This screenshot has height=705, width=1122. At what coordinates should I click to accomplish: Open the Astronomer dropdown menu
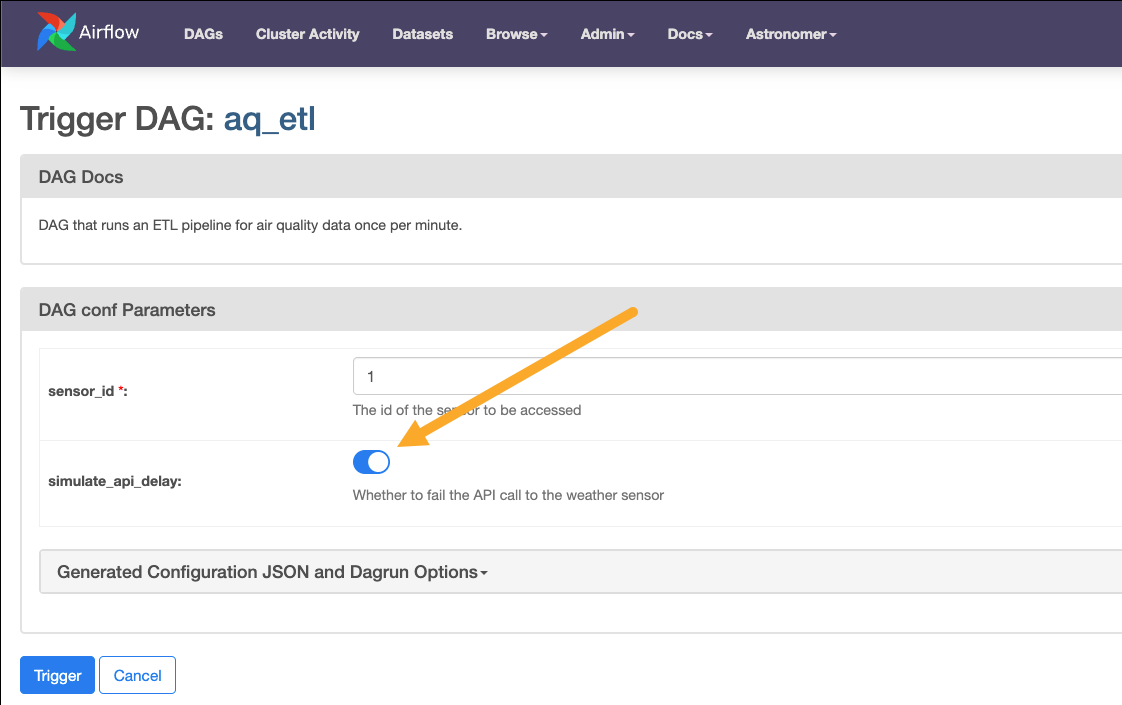click(790, 34)
